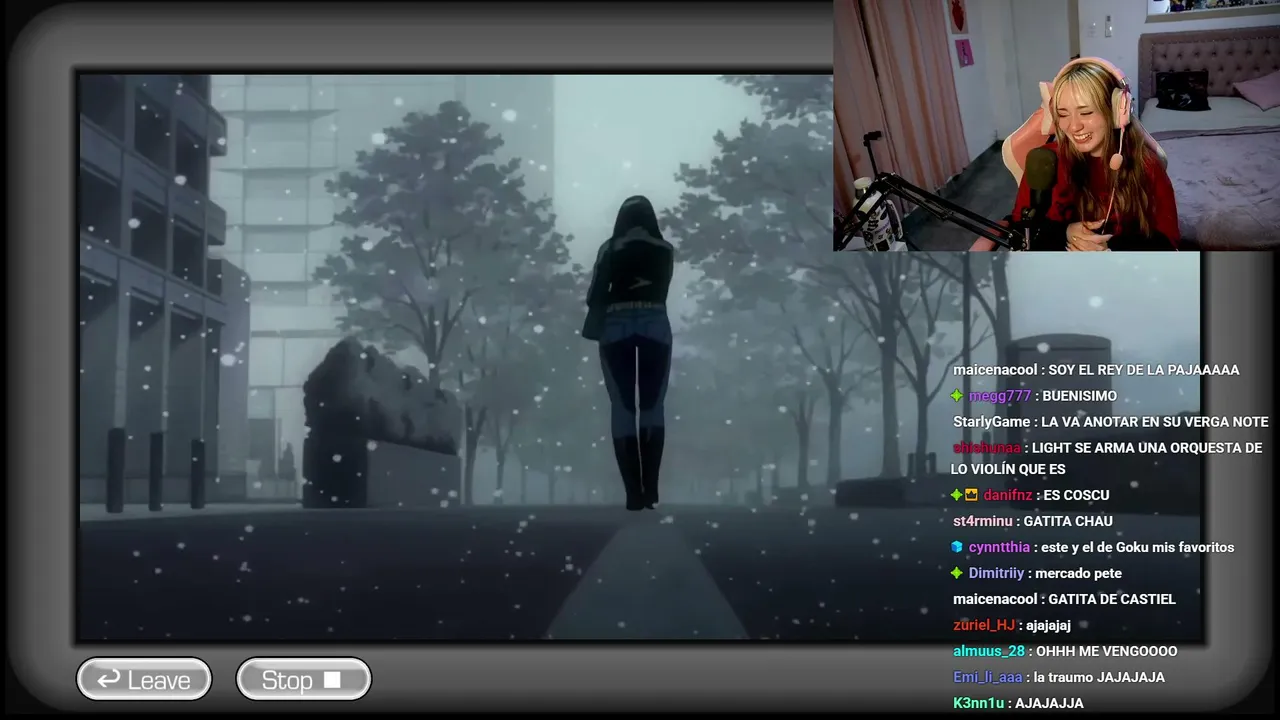The image size is (1280, 720).
Task: Open megg777's chat profile
Action: (999, 396)
